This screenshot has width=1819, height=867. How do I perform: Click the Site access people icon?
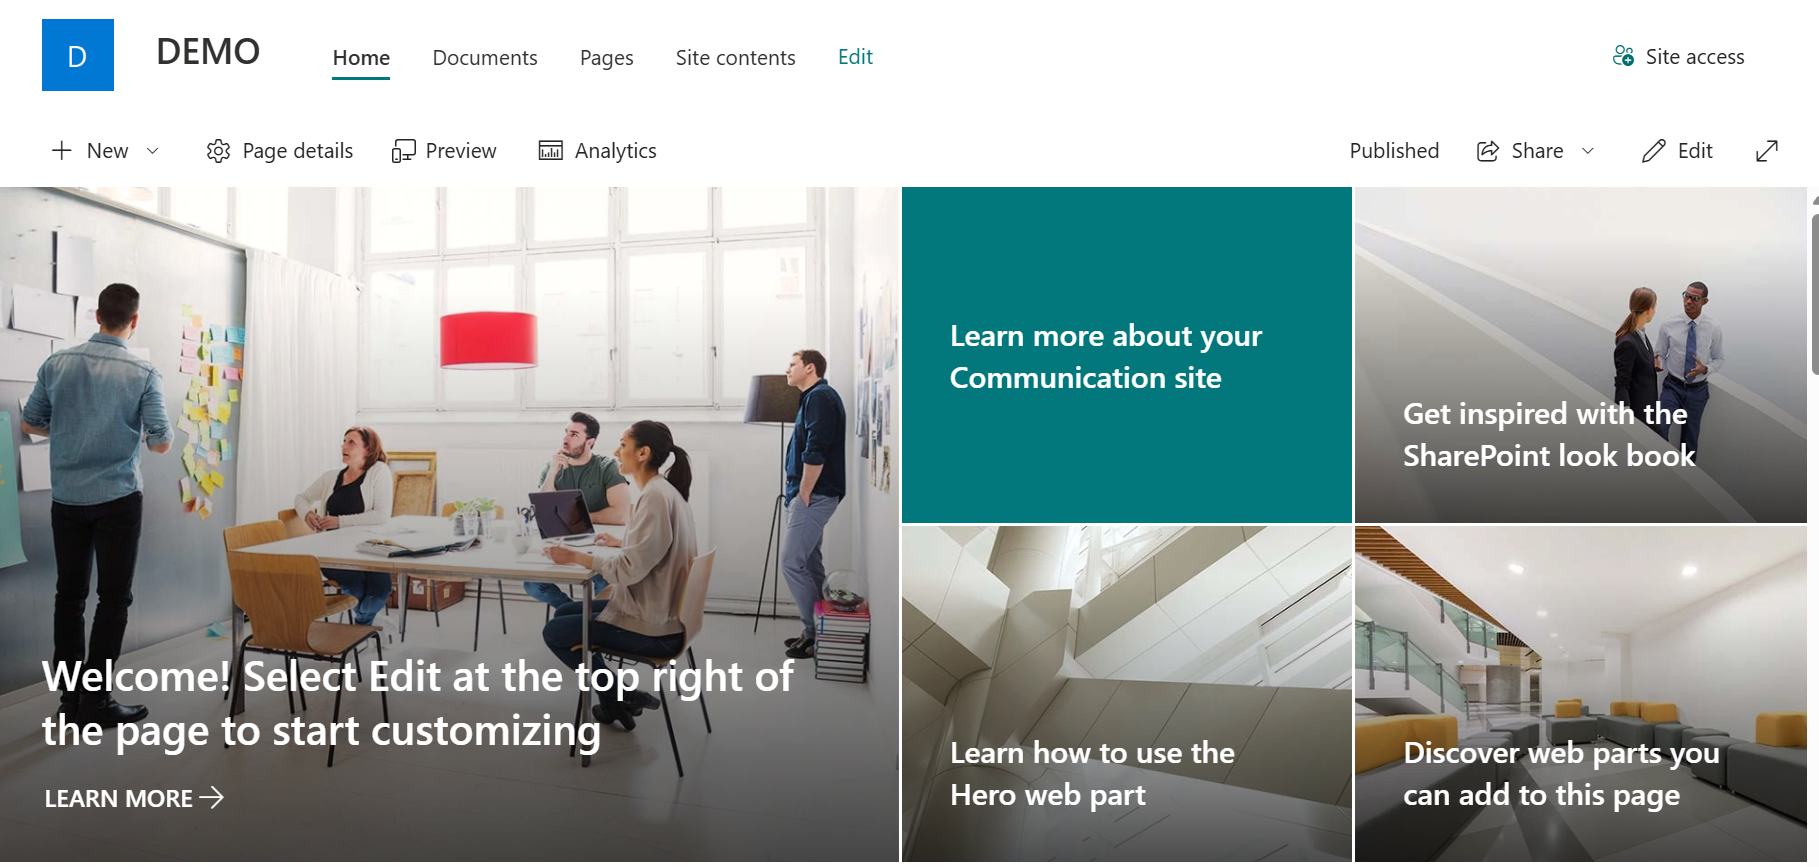1624,56
